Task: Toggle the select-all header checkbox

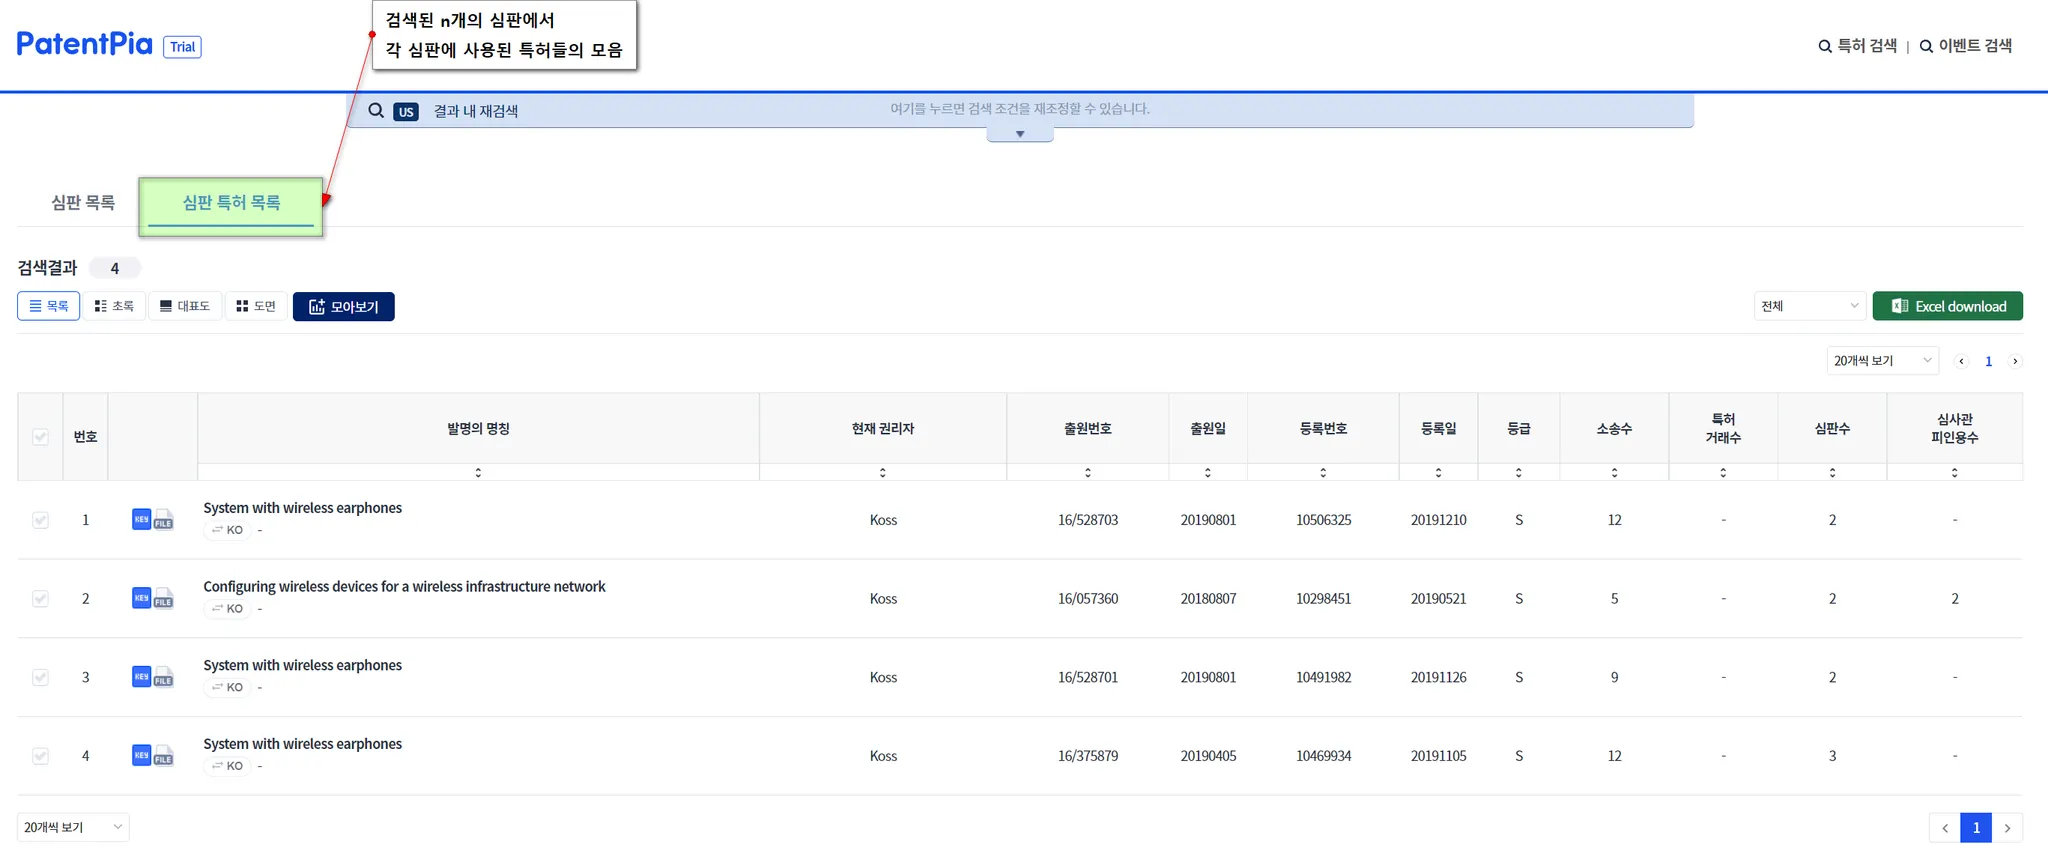Action: point(41,437)
